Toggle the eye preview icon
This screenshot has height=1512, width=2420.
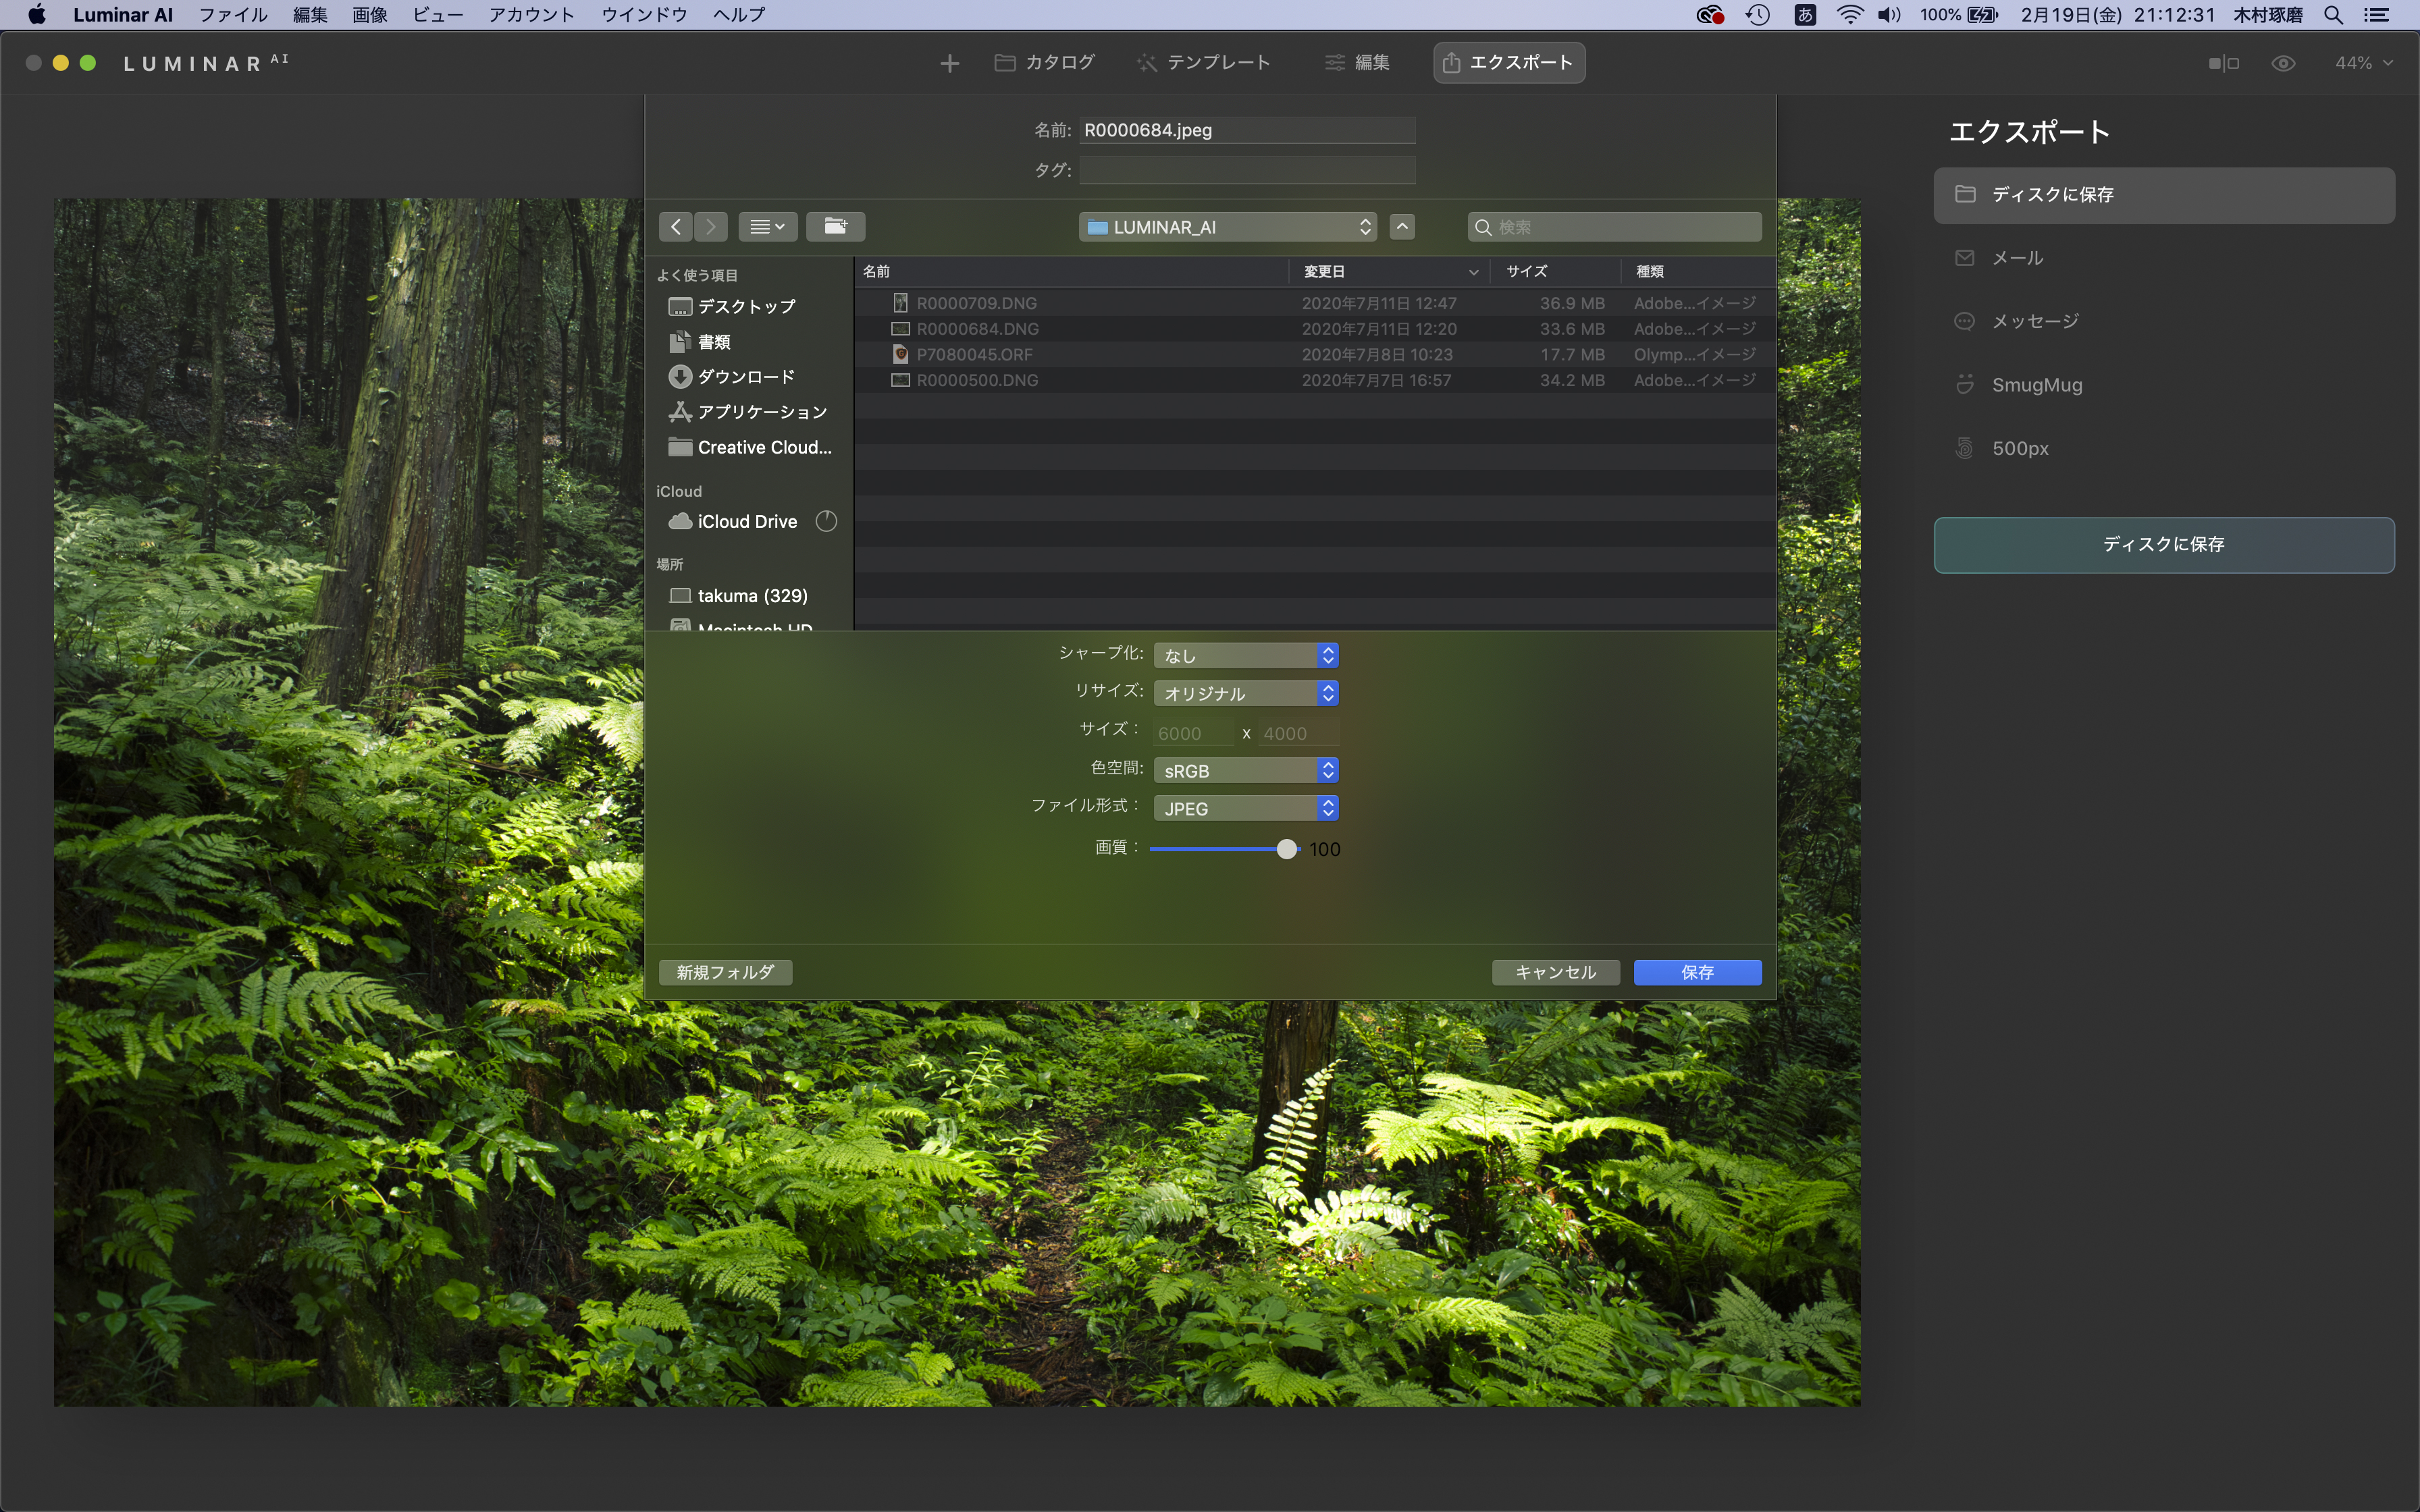[2283, 63]
